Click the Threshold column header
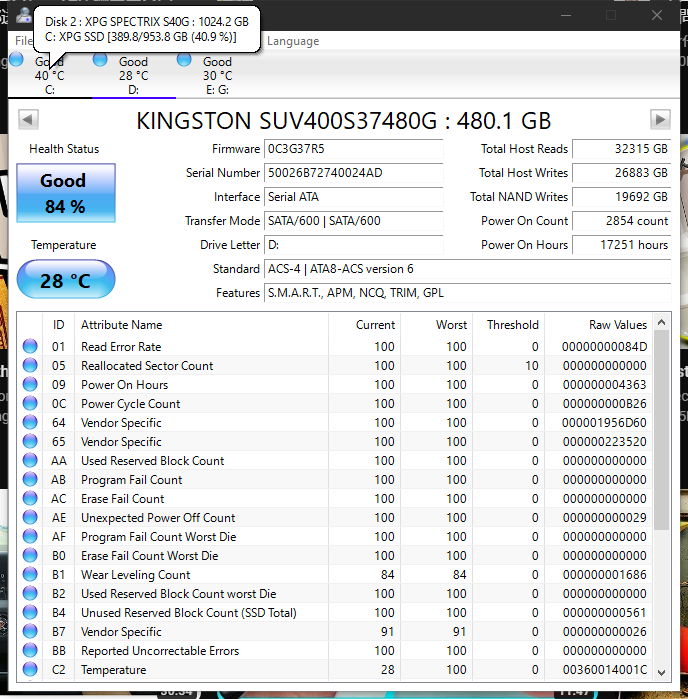The image size is (688, 699). 509,325
